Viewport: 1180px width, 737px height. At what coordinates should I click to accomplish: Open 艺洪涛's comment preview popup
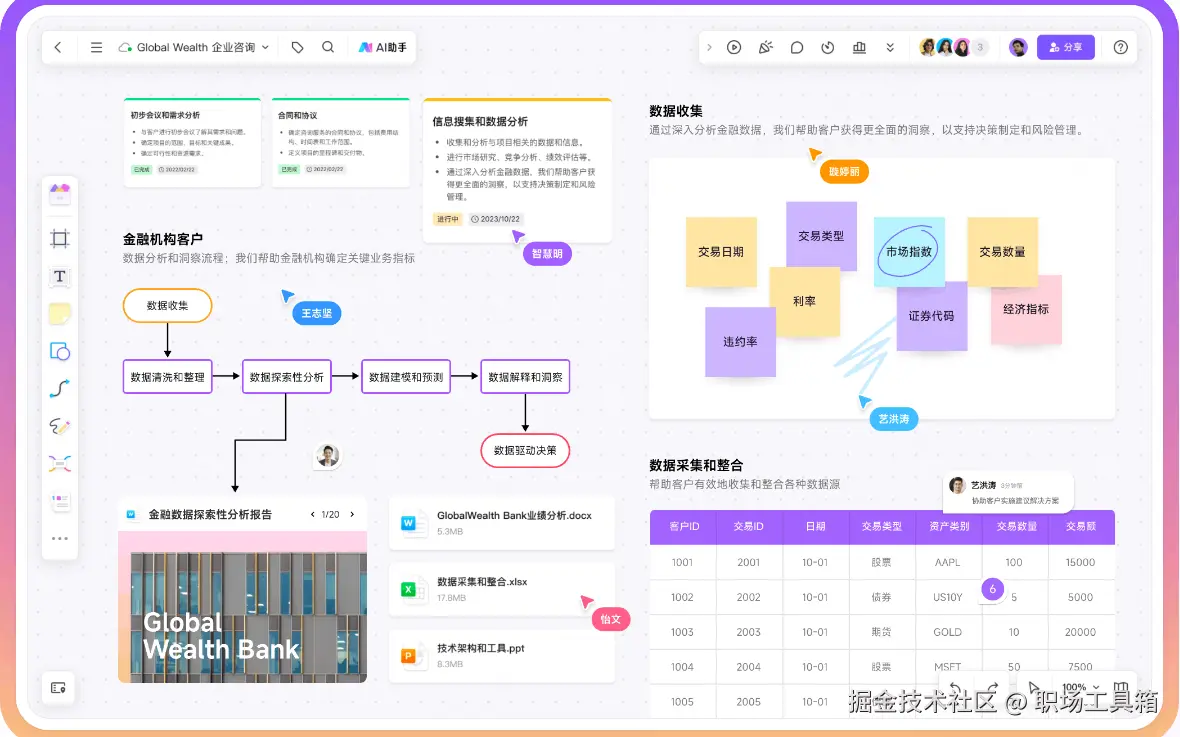(x=1008, y=492)
